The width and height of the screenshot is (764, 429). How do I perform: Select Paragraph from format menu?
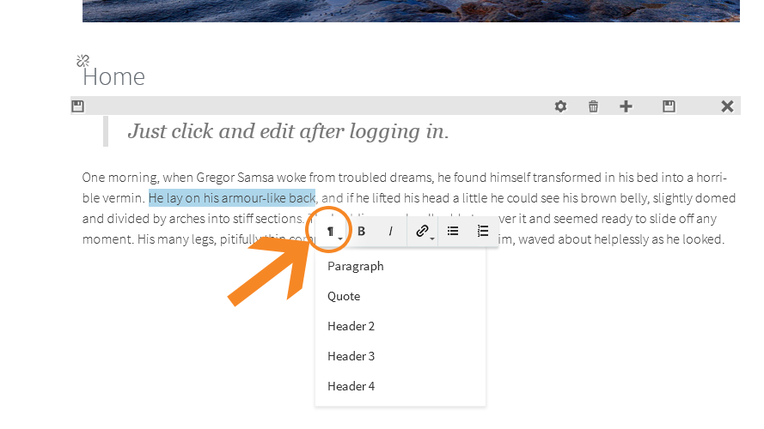pyautogui.click(x=355, y=266)
